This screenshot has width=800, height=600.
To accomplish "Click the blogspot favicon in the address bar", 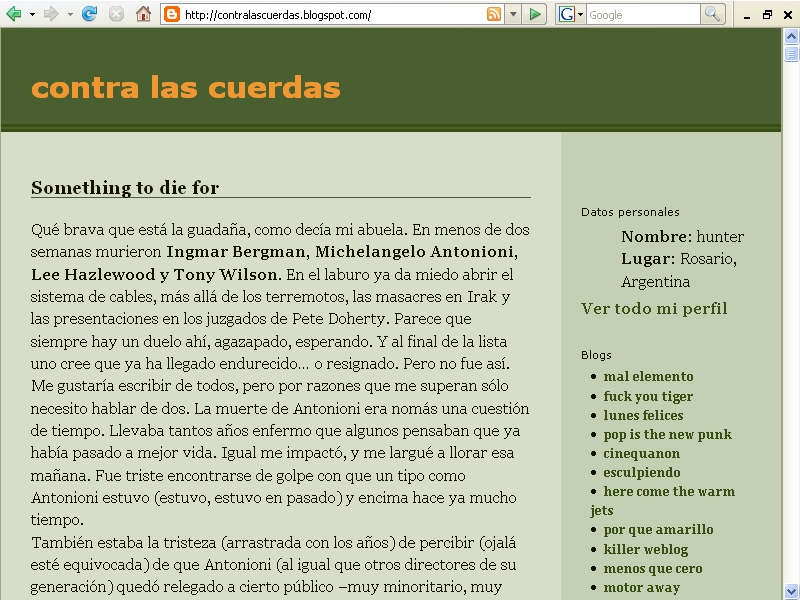I will 170,14.
